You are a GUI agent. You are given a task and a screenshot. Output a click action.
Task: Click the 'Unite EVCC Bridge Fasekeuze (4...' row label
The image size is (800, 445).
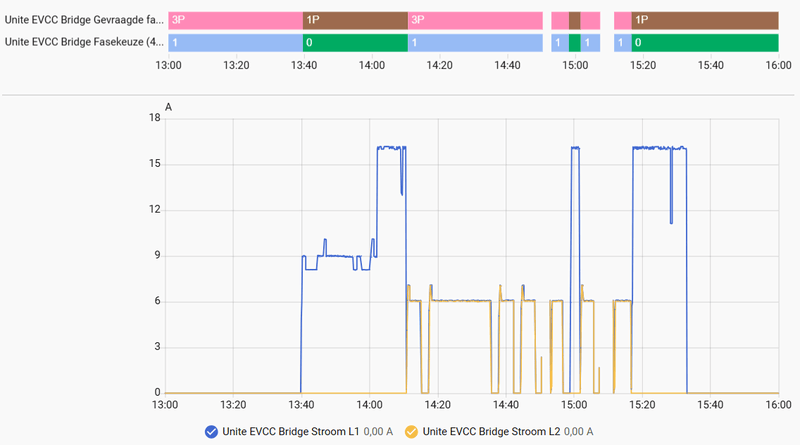pyautogui.click(x=84, y=42)
